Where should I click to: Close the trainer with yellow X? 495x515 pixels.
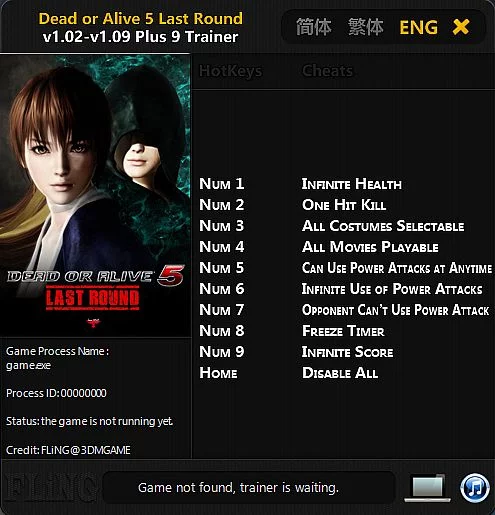(461, 27)
